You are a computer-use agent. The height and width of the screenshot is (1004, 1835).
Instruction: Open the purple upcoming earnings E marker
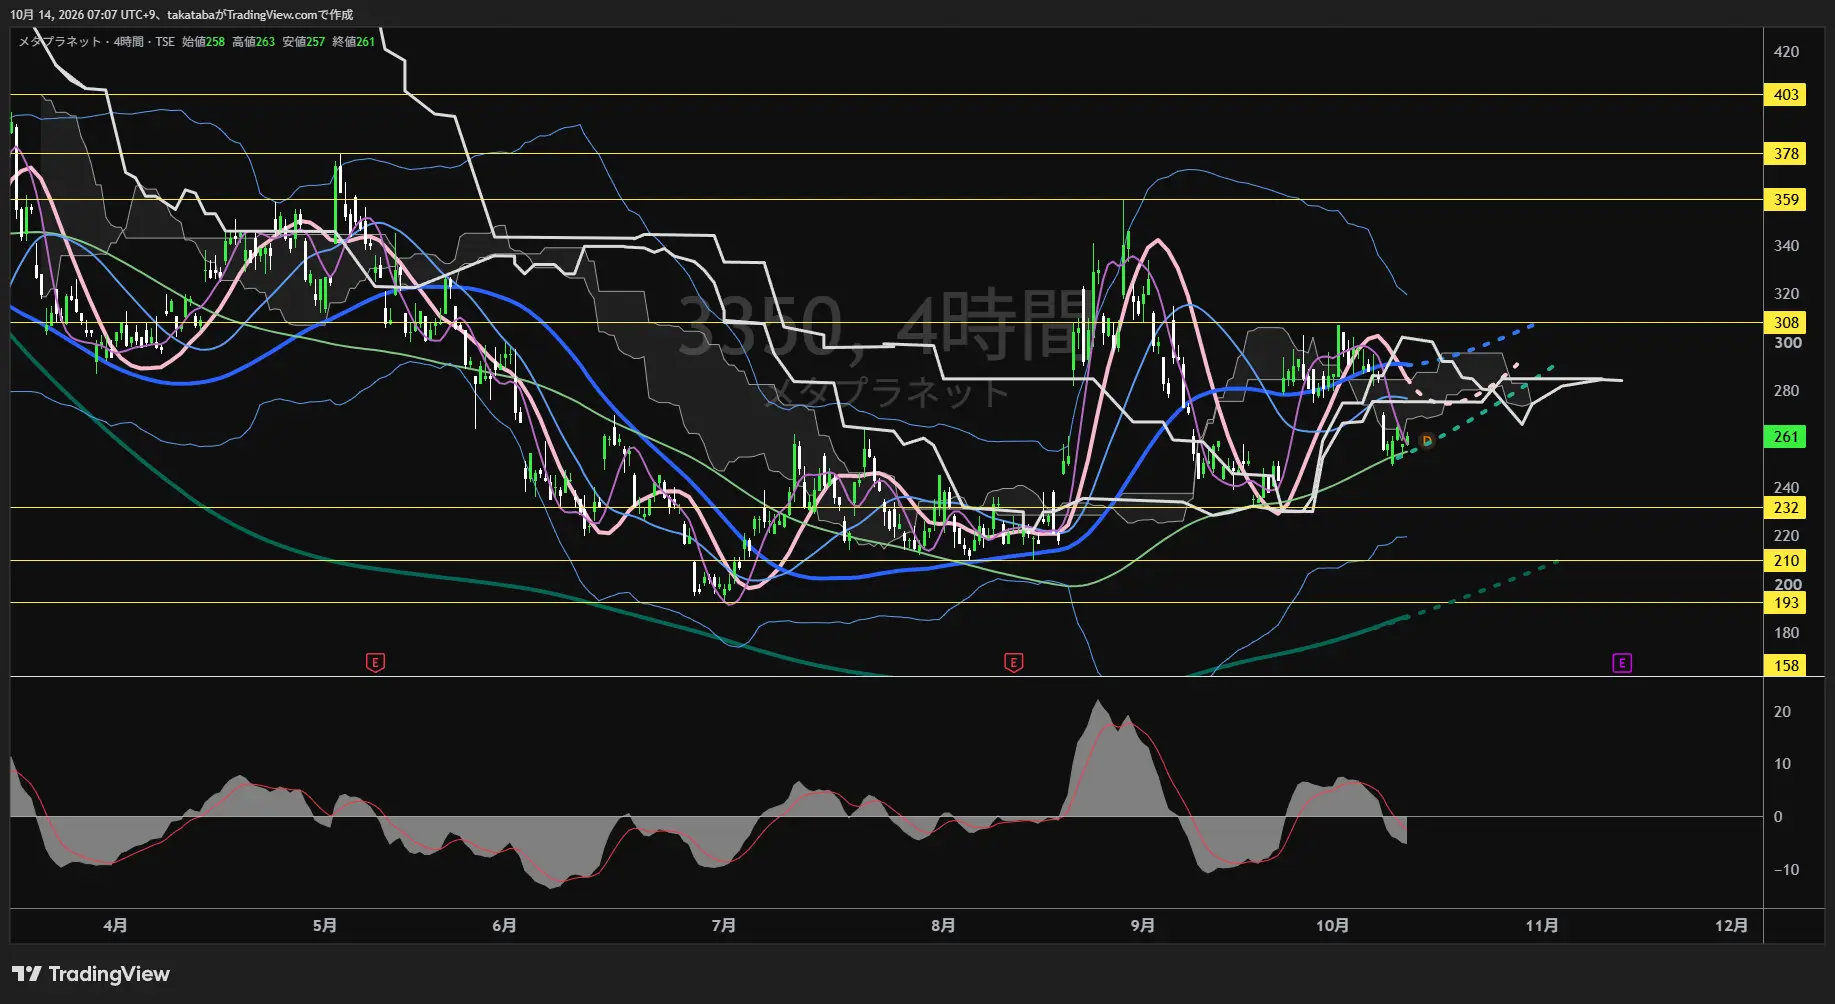click(1622, 663)
